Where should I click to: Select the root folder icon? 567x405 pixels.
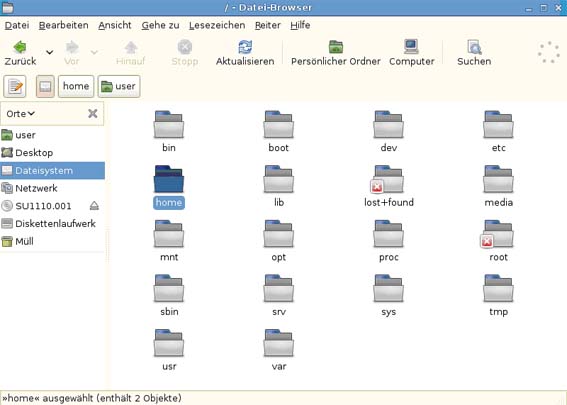[x=498, y=234]
